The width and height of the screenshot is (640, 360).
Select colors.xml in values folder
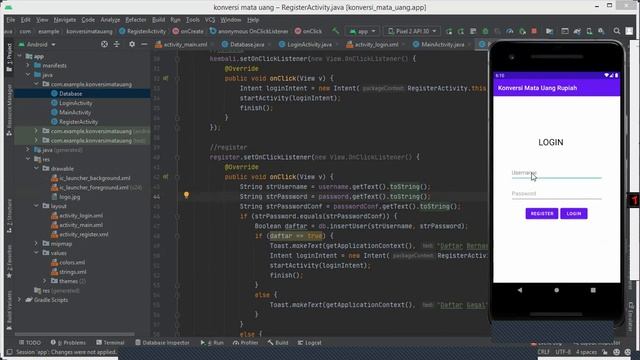point(72,262)
